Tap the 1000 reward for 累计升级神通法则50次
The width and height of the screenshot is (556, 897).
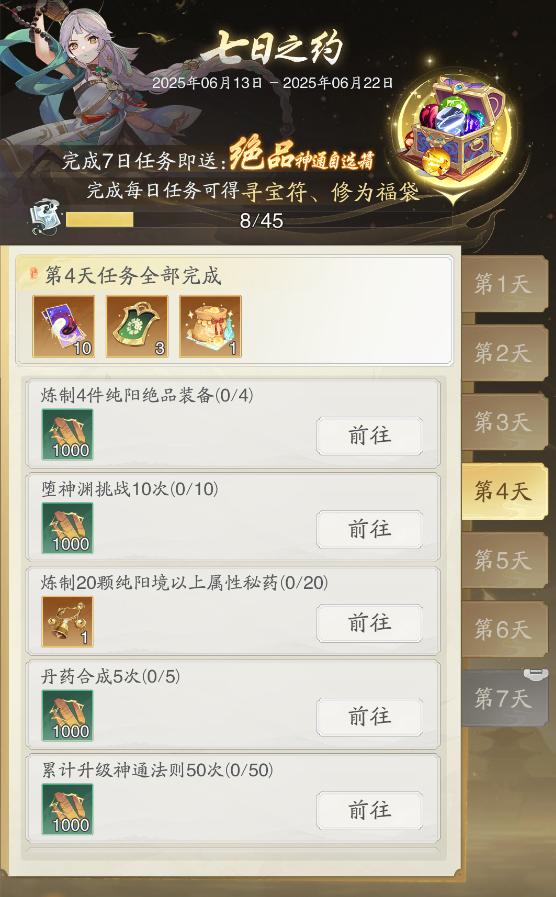67,809
